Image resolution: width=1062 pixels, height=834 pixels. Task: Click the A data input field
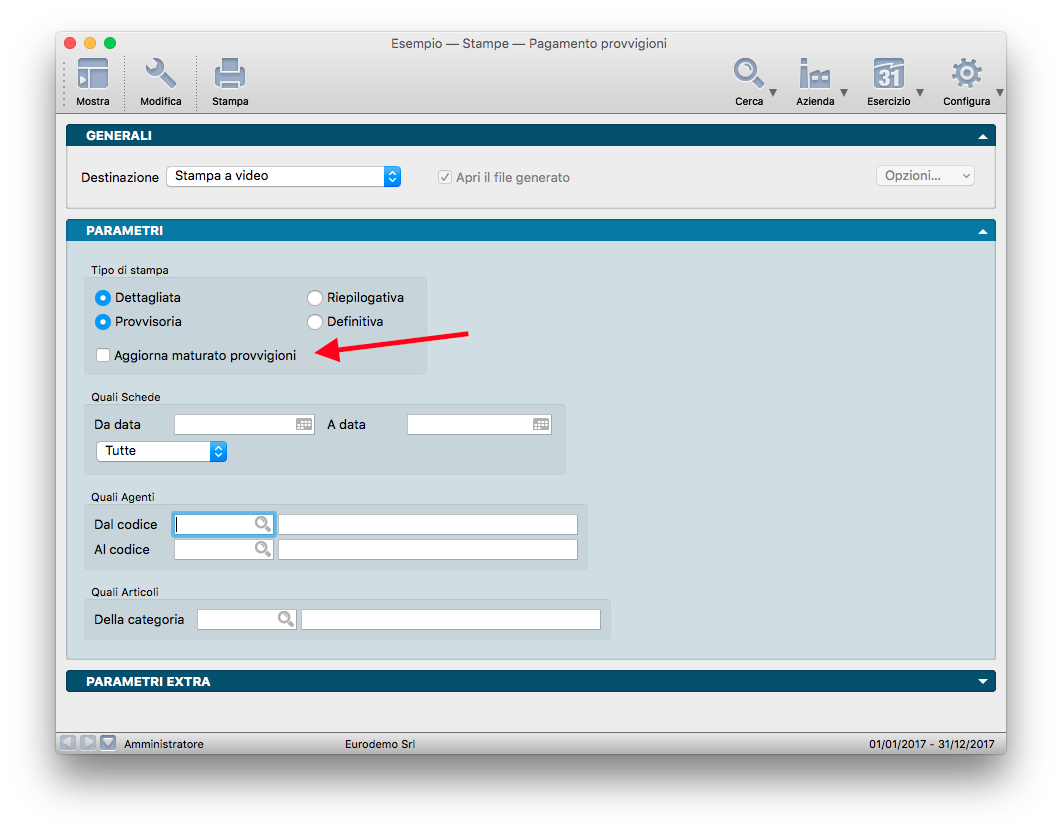point(468,424)
